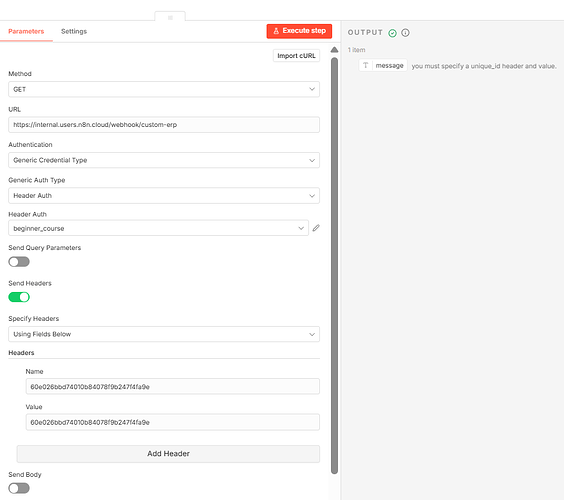The image size is (564, 500).
Task: Toggle Send Query Parameters switch
Action: (x=19, y=262)
